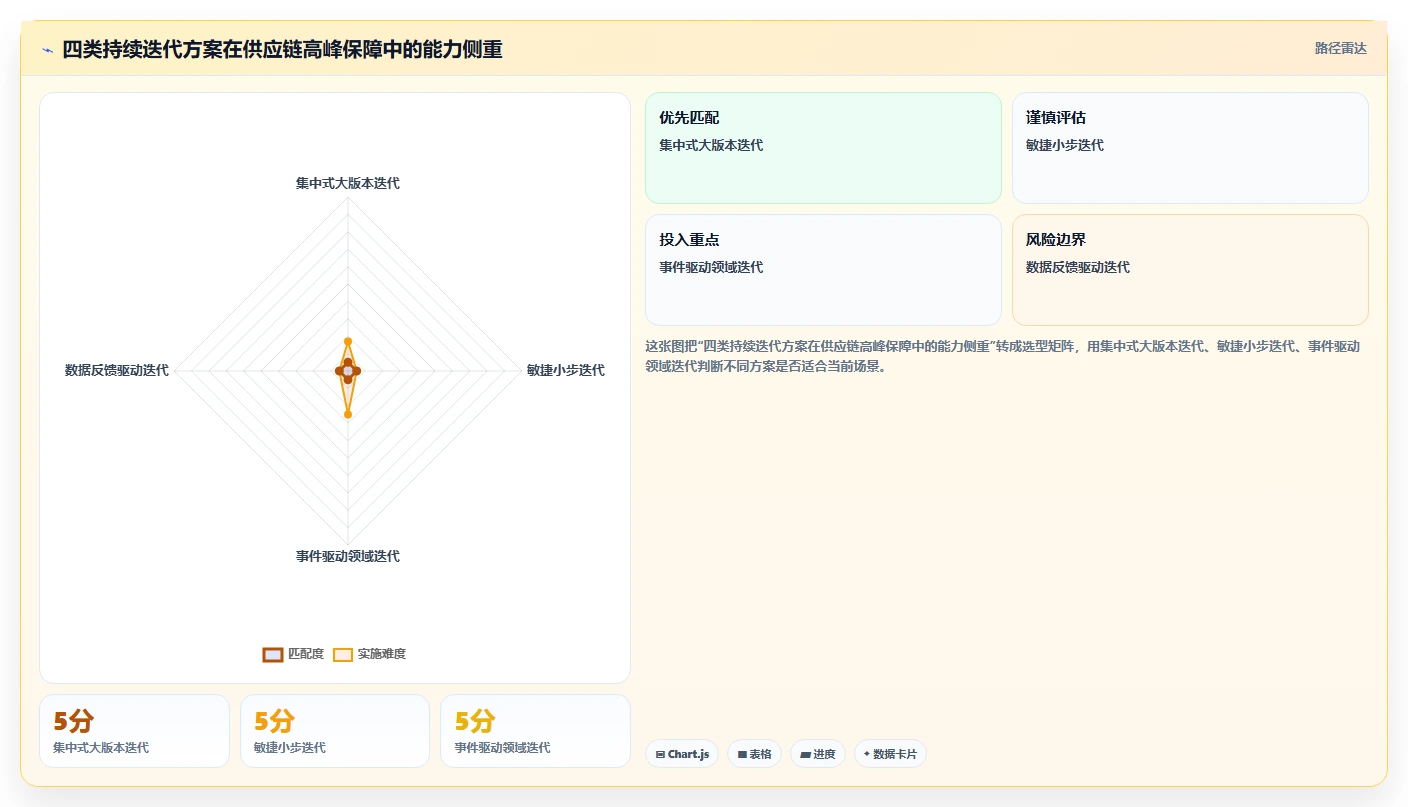Click the topmost orange data point on radar
This screenshot has width=1408, height=807.
pos(348,342)
